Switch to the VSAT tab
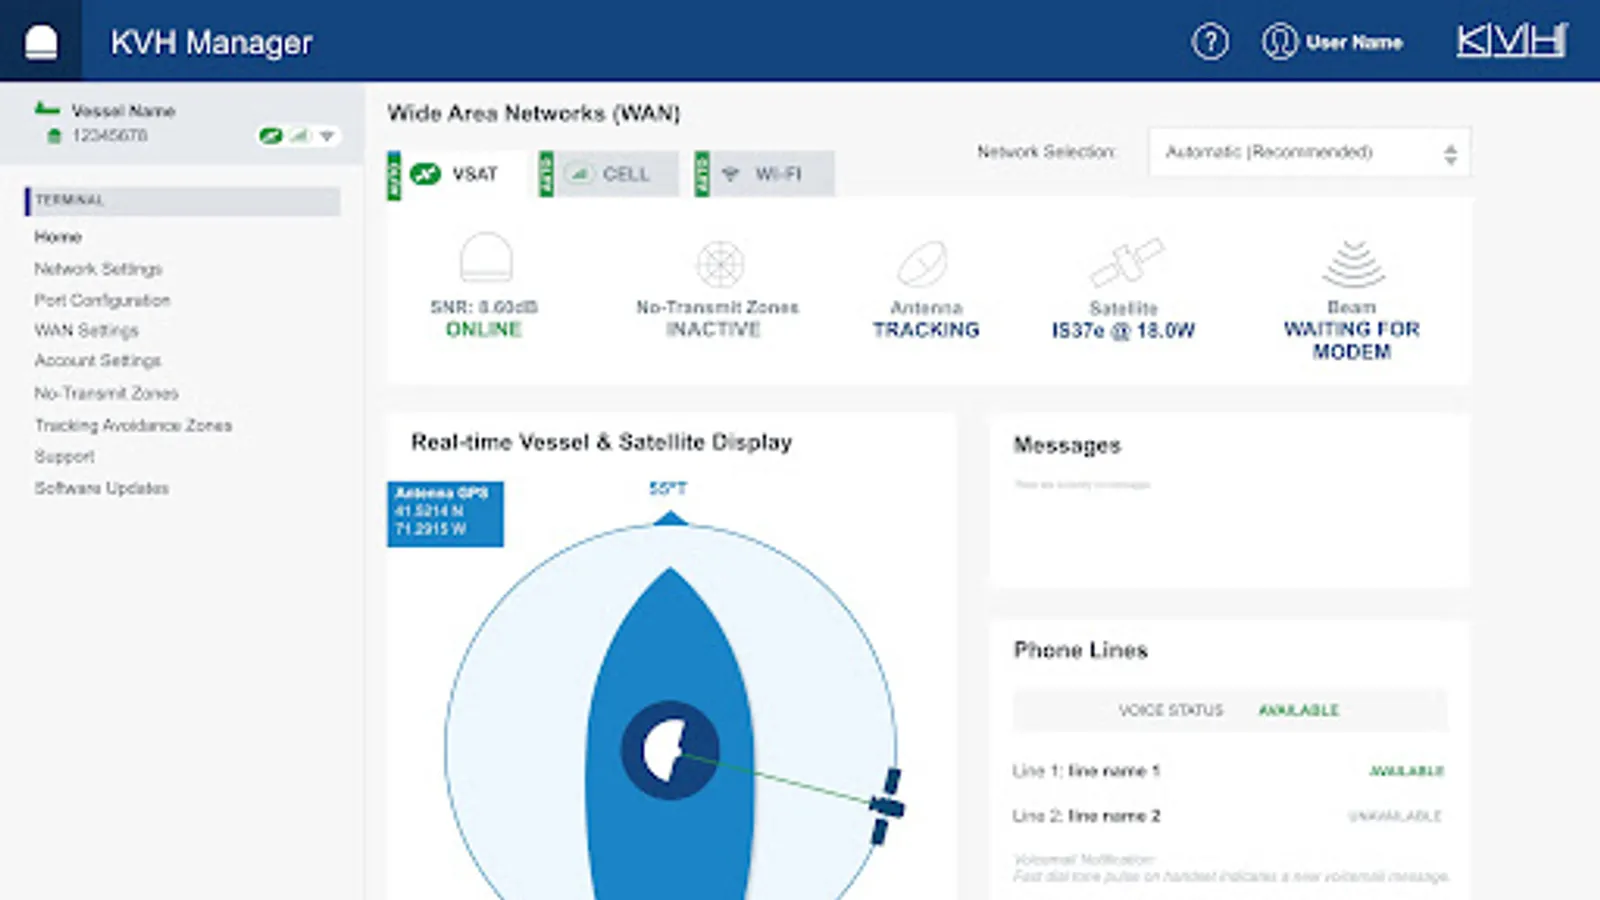 (456, 174)
